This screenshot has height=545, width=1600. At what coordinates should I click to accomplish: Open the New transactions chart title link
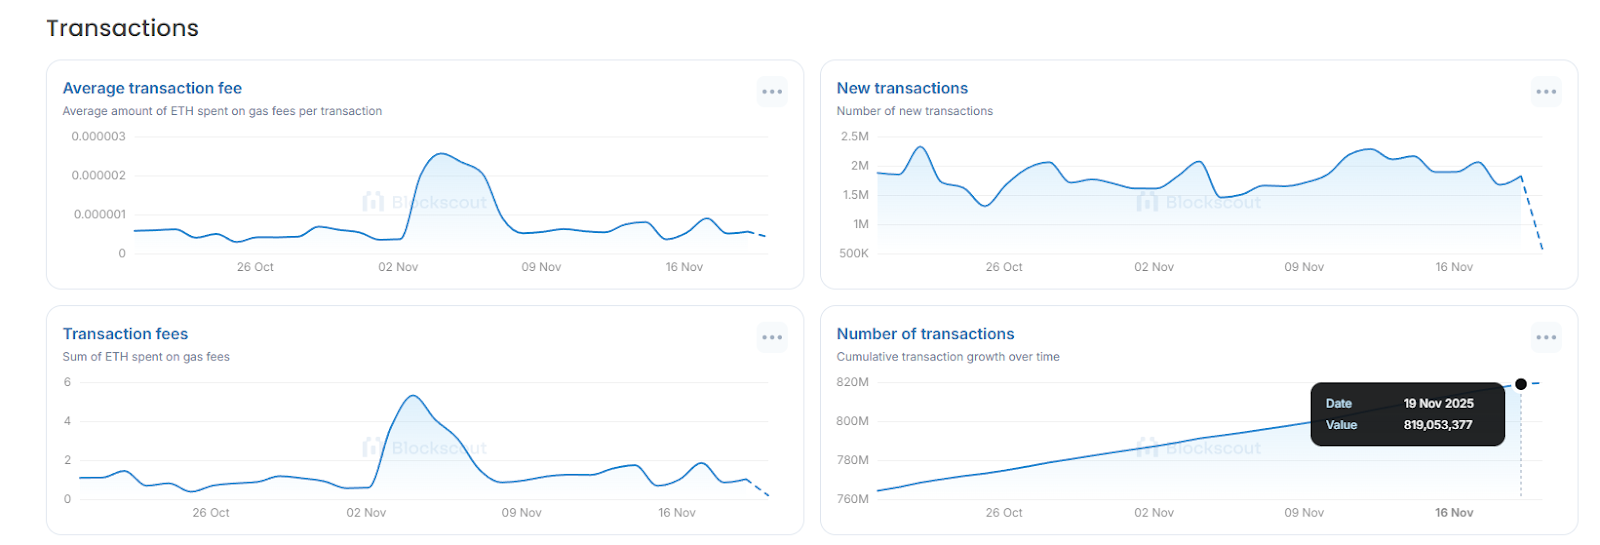tap(902, 88)
